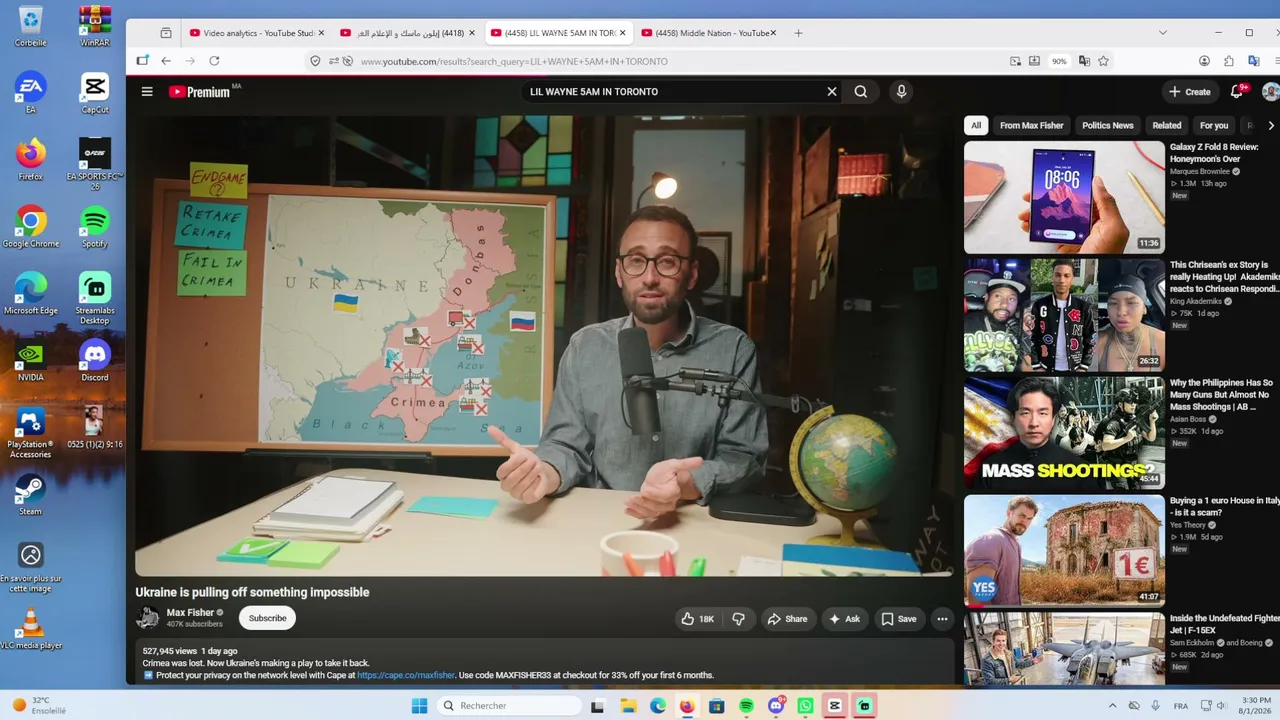1280x720 pixels.
Task: Select the Related filter chip
Action: (x=1167, y=125)
